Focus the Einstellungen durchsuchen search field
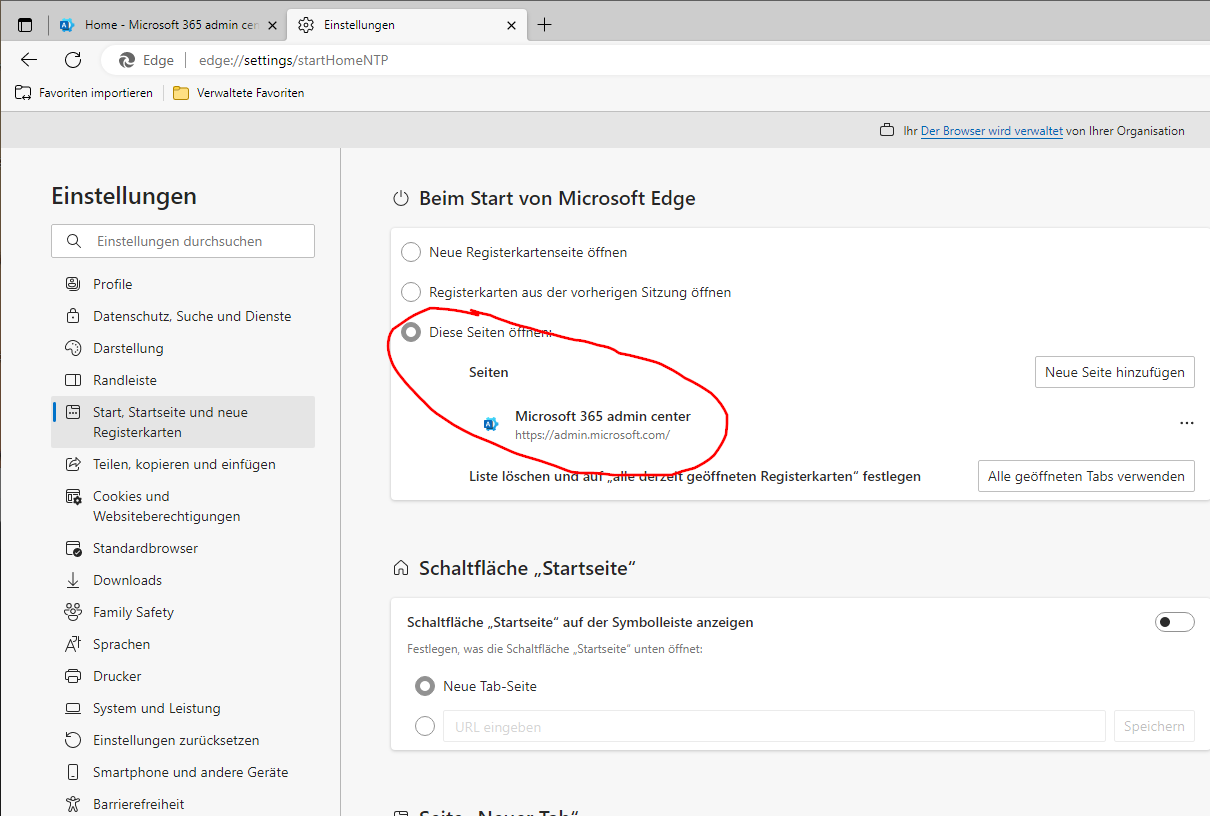This screenshot has width=1210, height=816. pyautogui.click(x=183, y=241)
